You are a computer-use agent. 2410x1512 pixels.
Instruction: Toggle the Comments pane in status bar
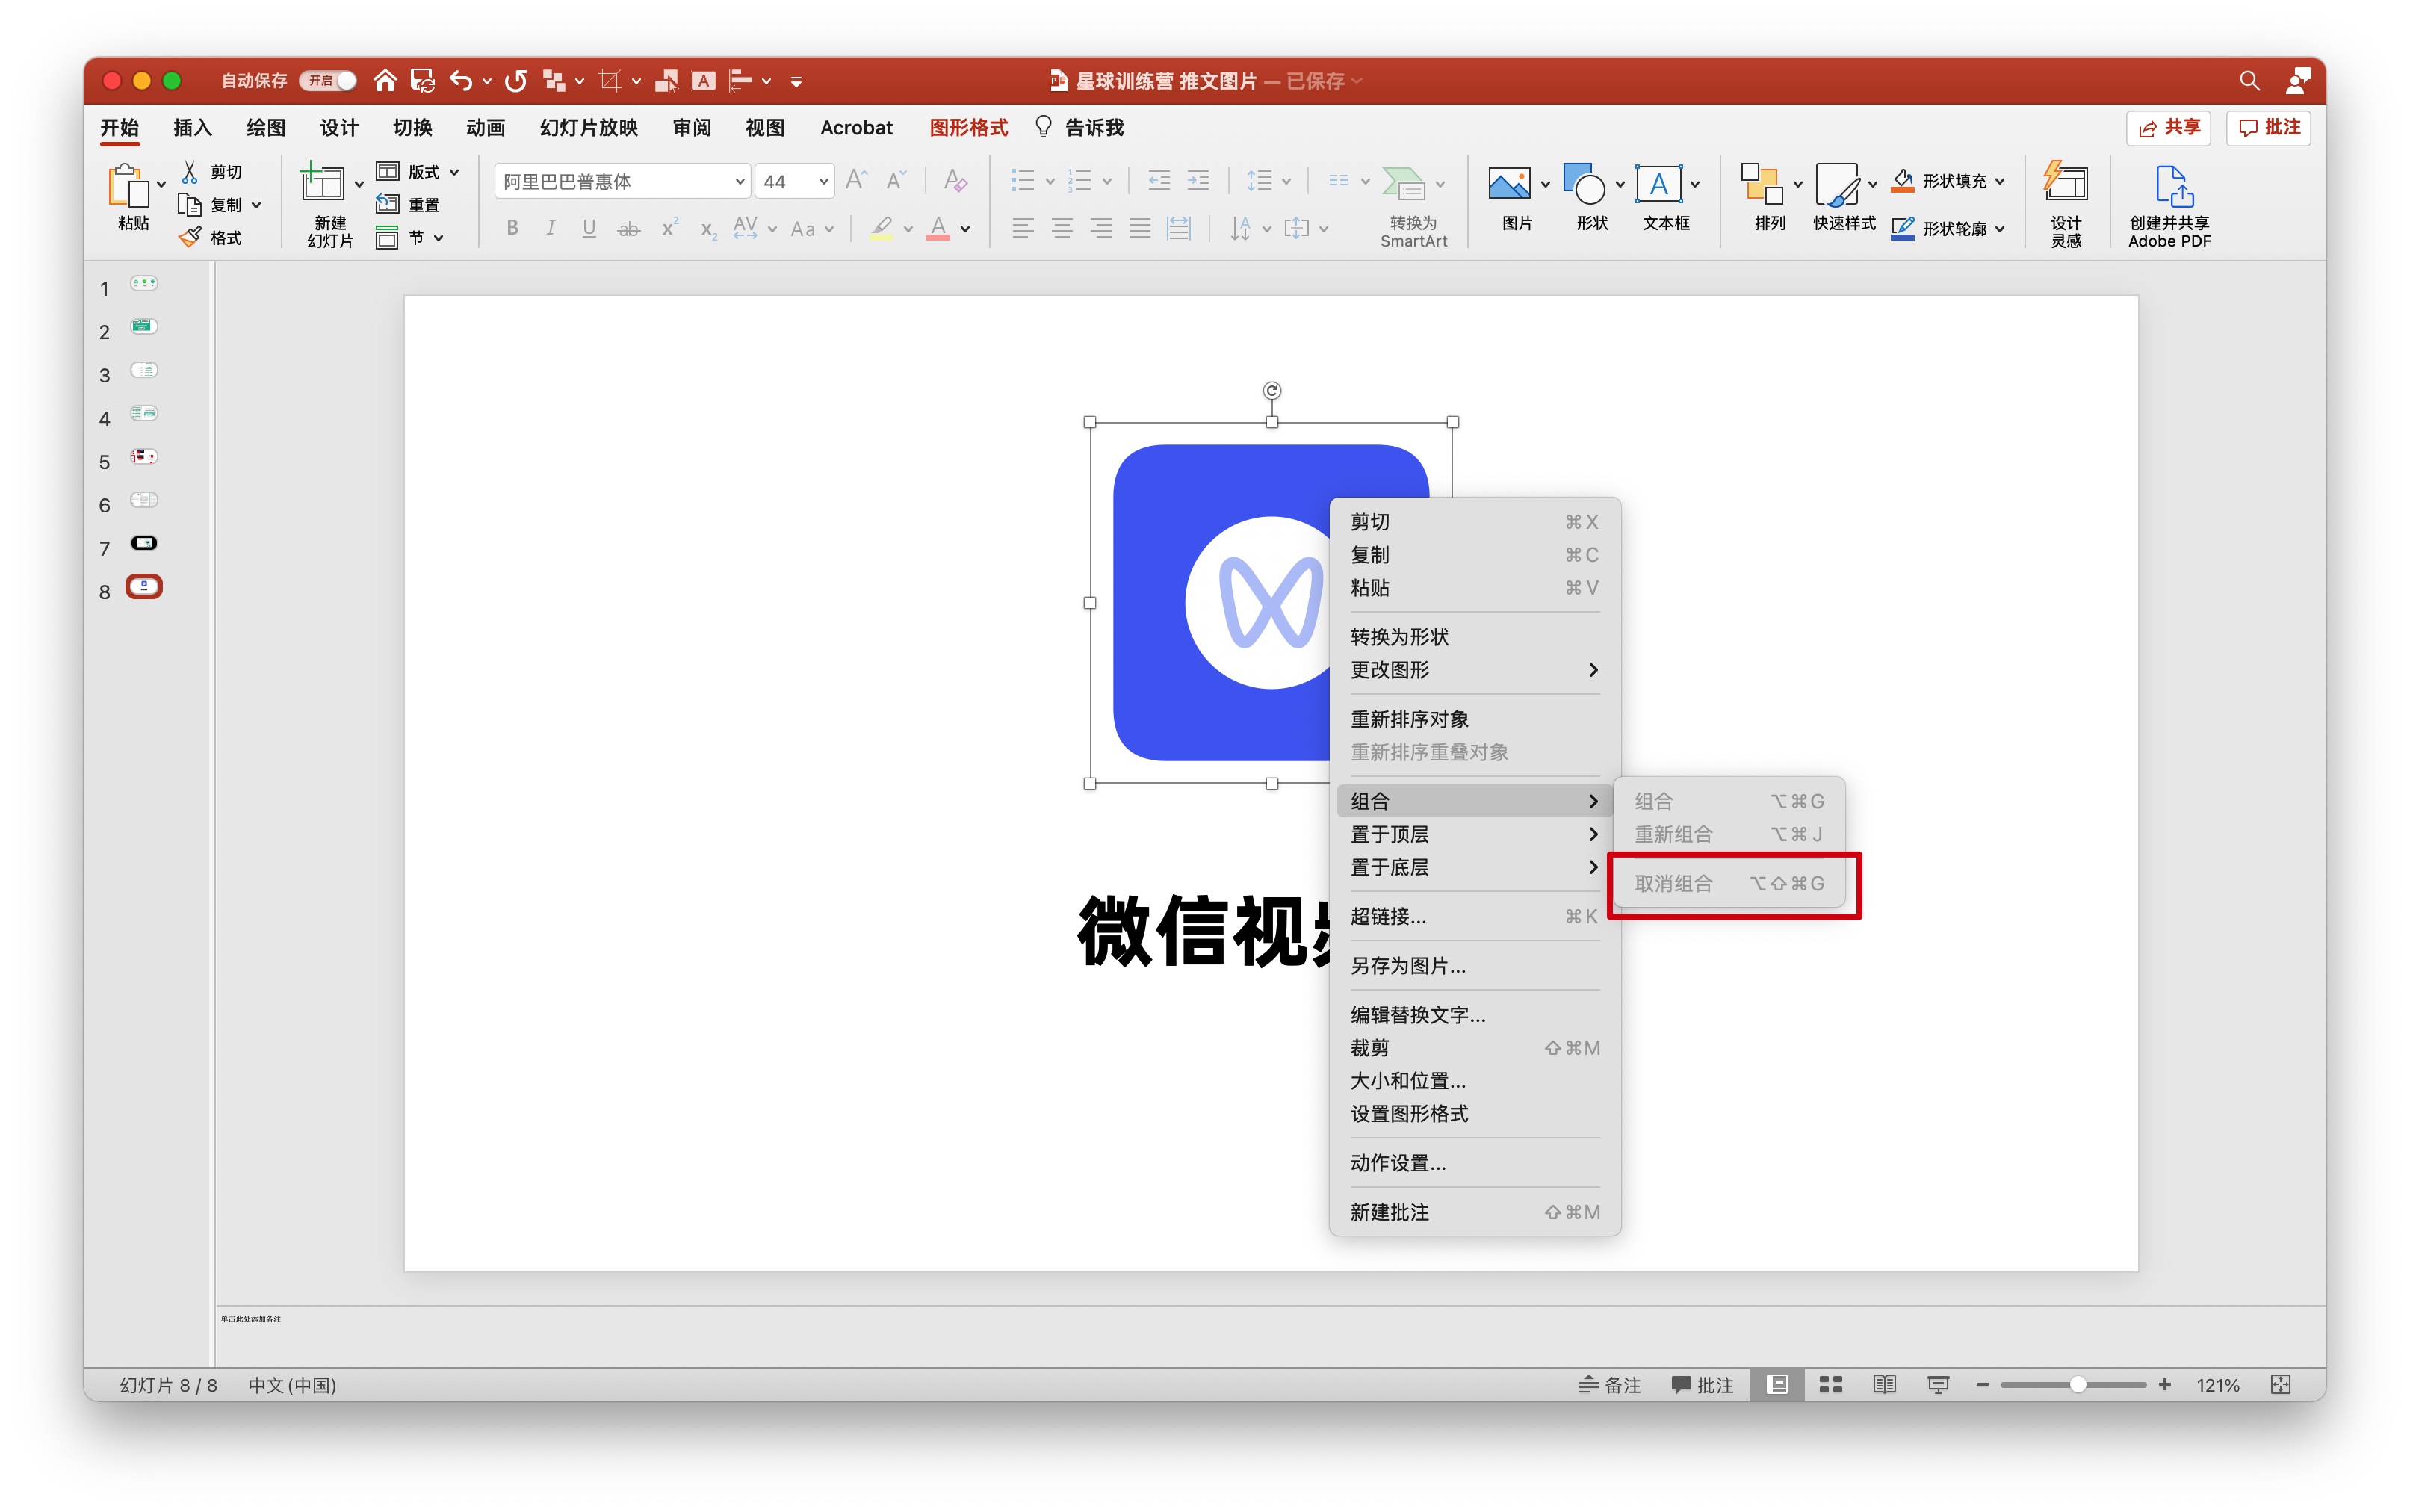1701,1385
